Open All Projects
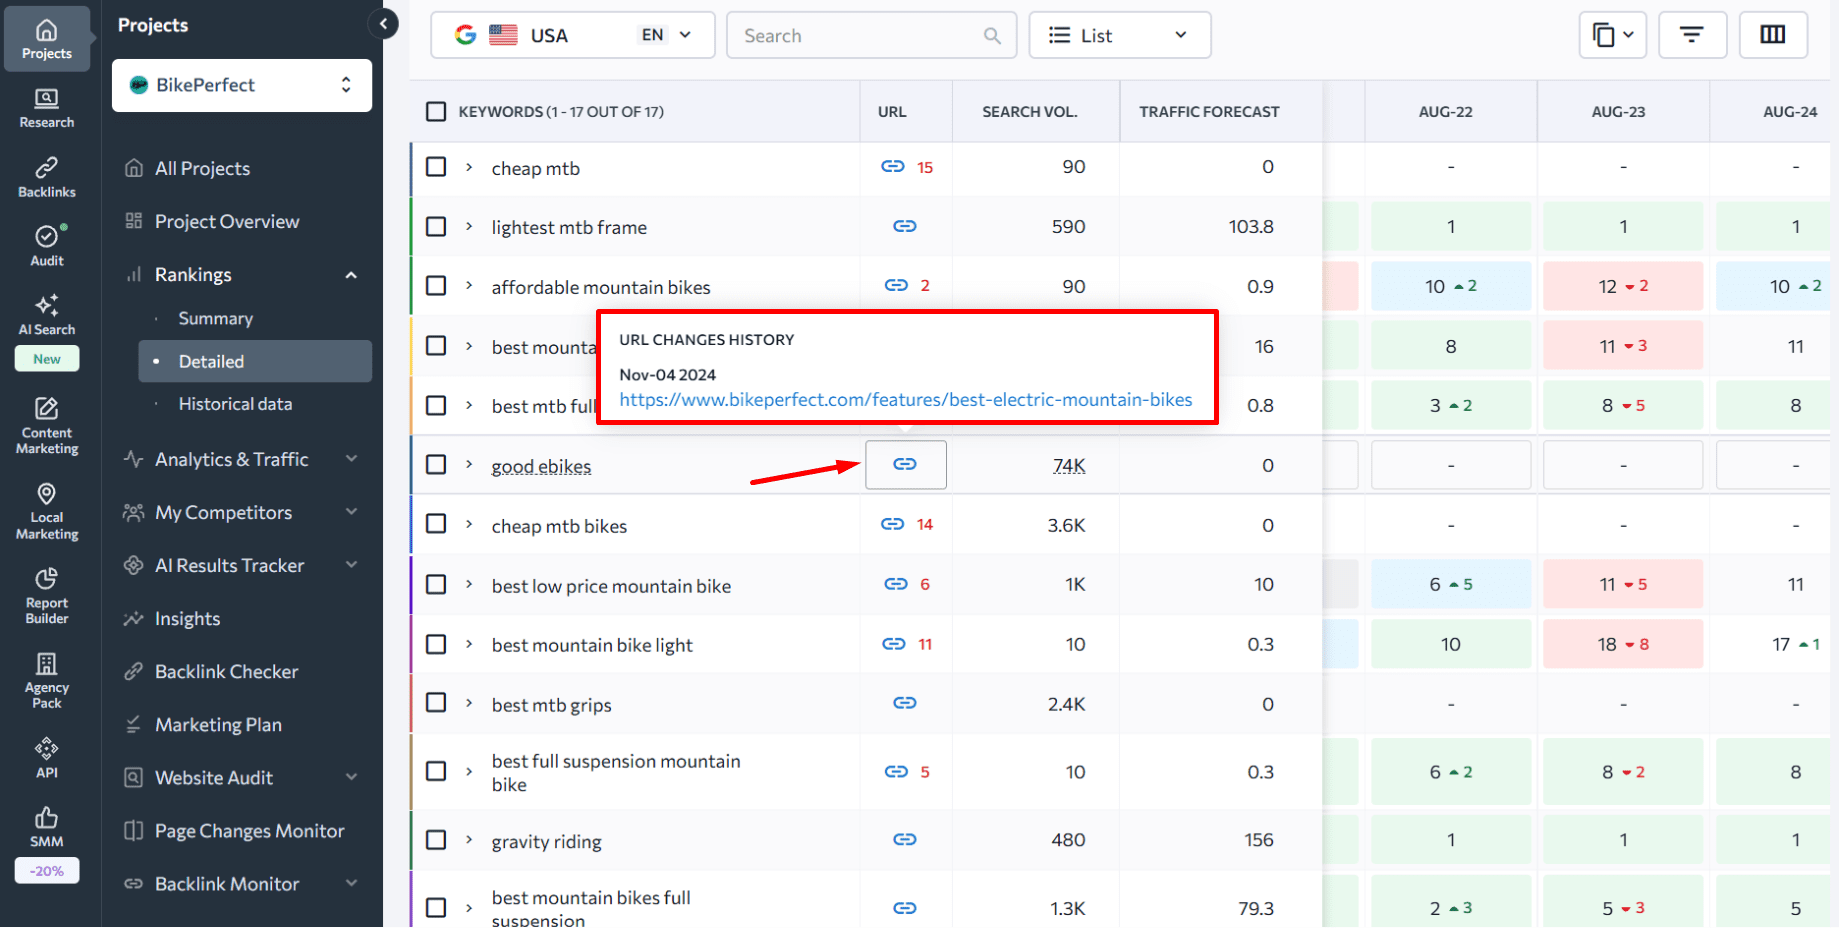 coord(202,169)
